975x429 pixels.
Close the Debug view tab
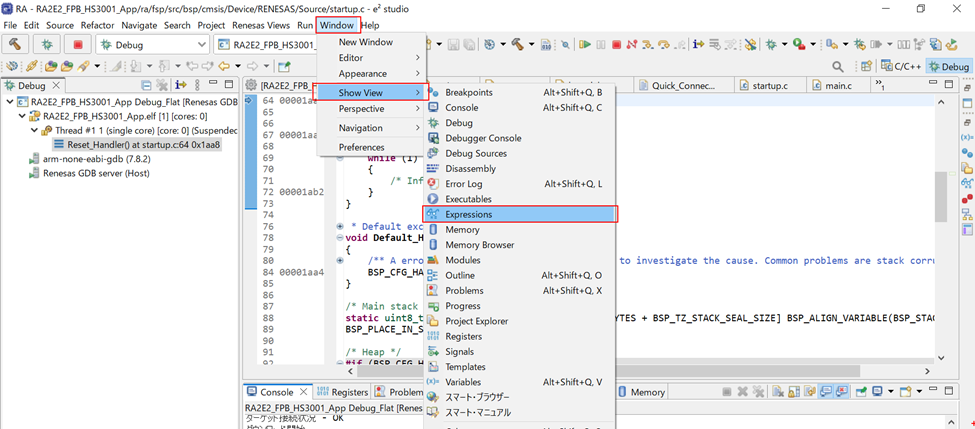(x=55, y=86)
